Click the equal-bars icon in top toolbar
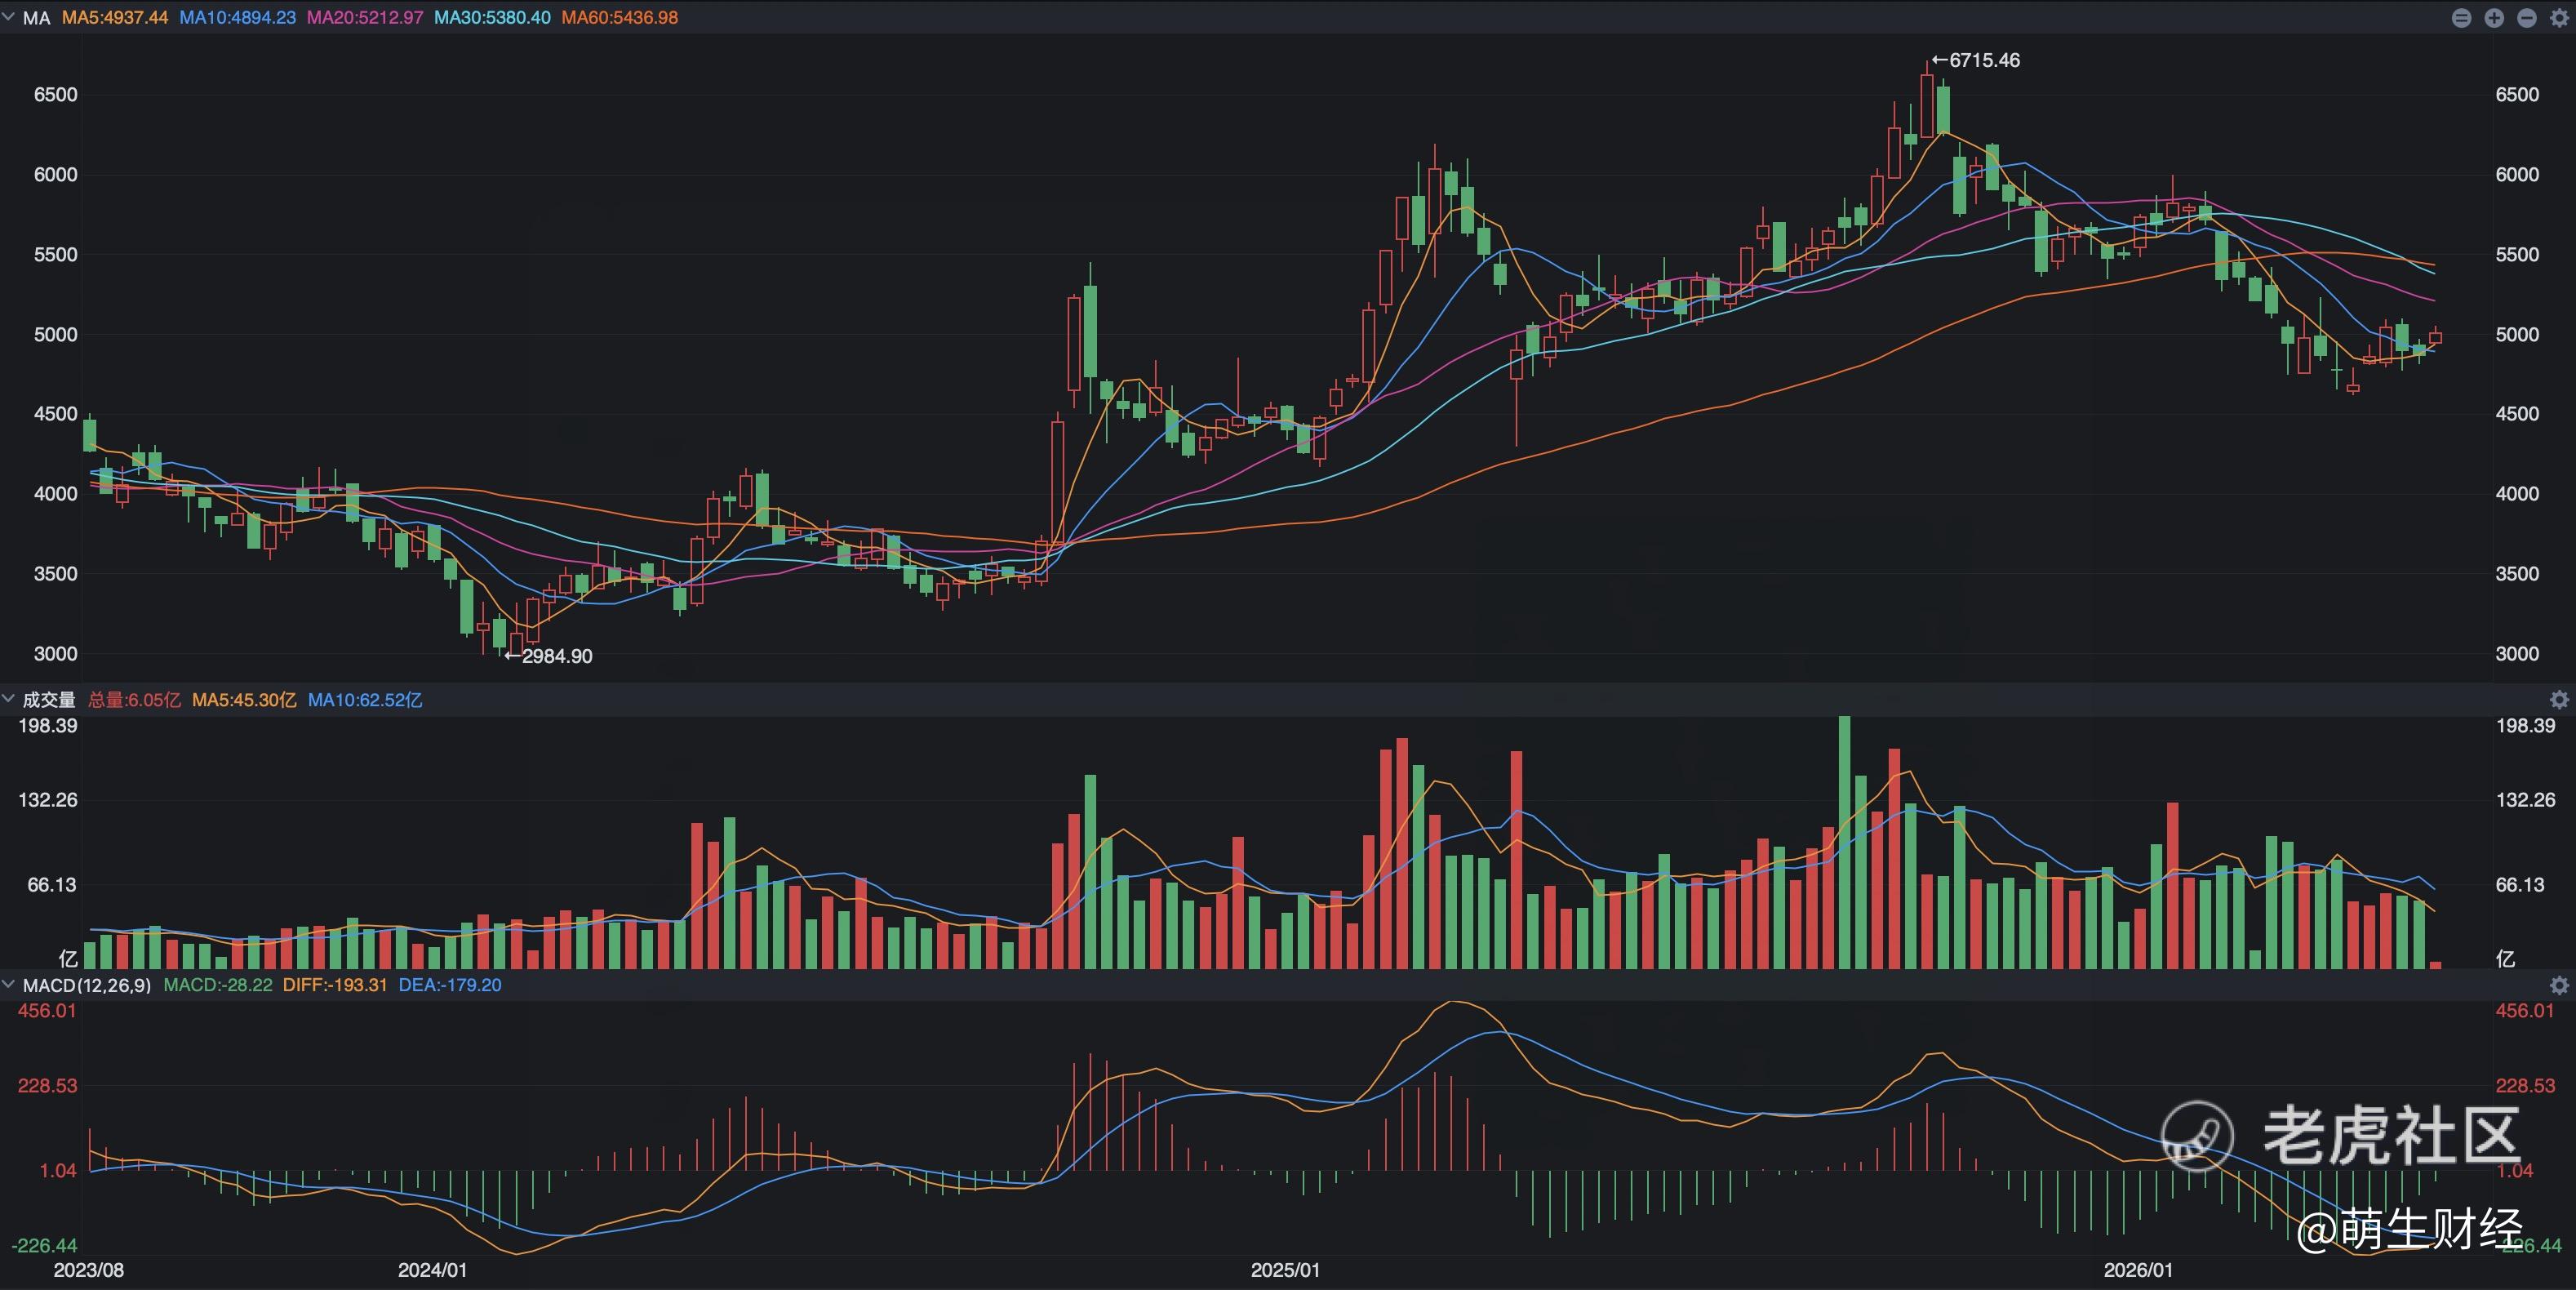Viewport: 2576px width, 1290px height. point(2462,18)
